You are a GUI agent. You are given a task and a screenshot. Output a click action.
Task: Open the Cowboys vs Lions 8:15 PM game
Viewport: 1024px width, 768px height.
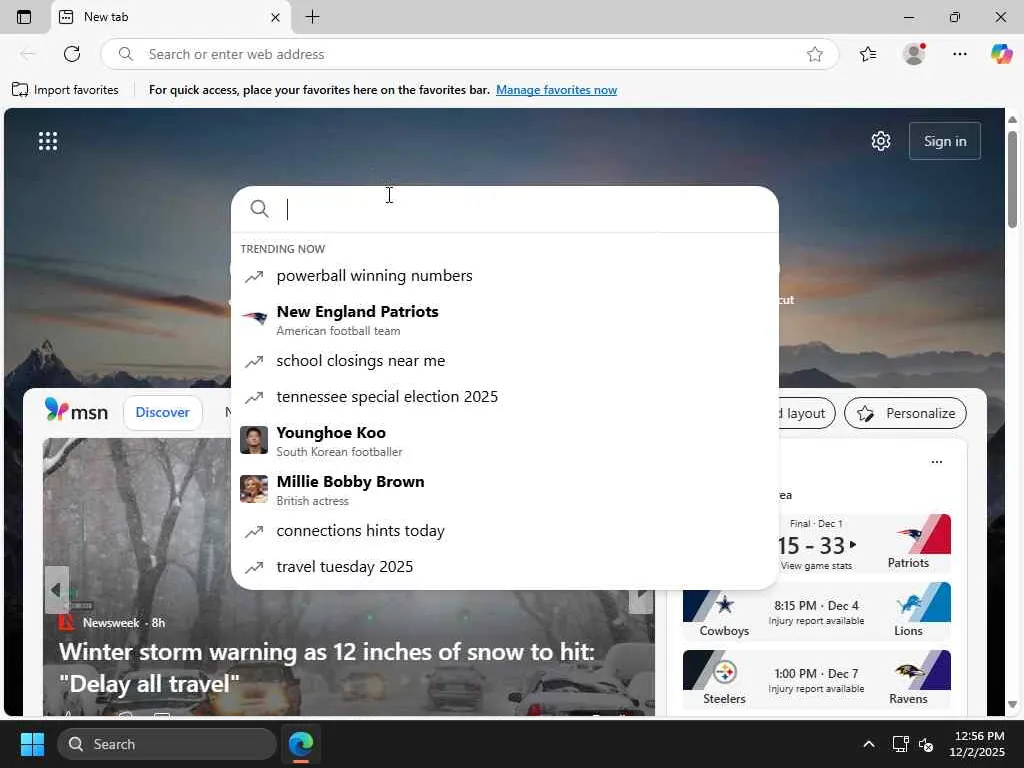point(816,612)
